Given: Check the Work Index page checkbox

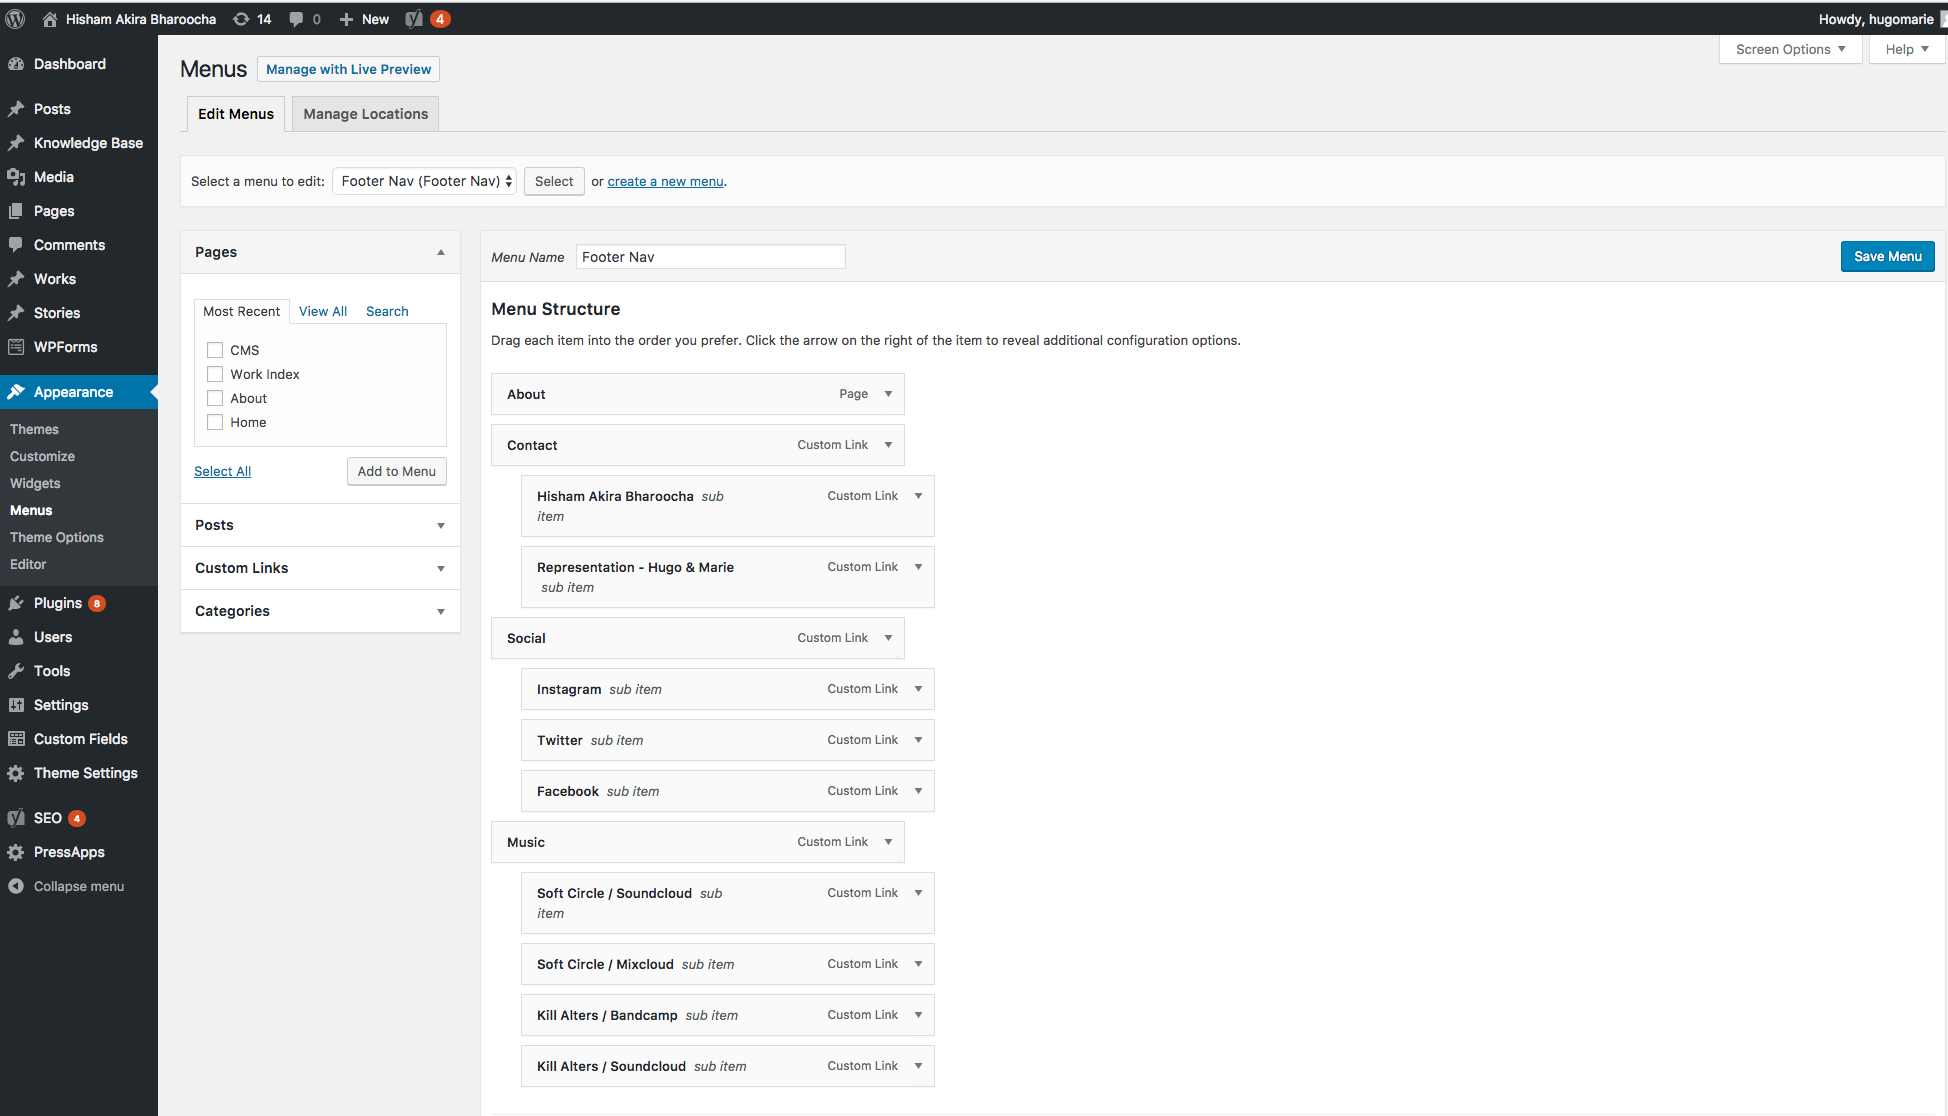Looking at the screenshot, I should pyautogui.click(x=215, y=374).
